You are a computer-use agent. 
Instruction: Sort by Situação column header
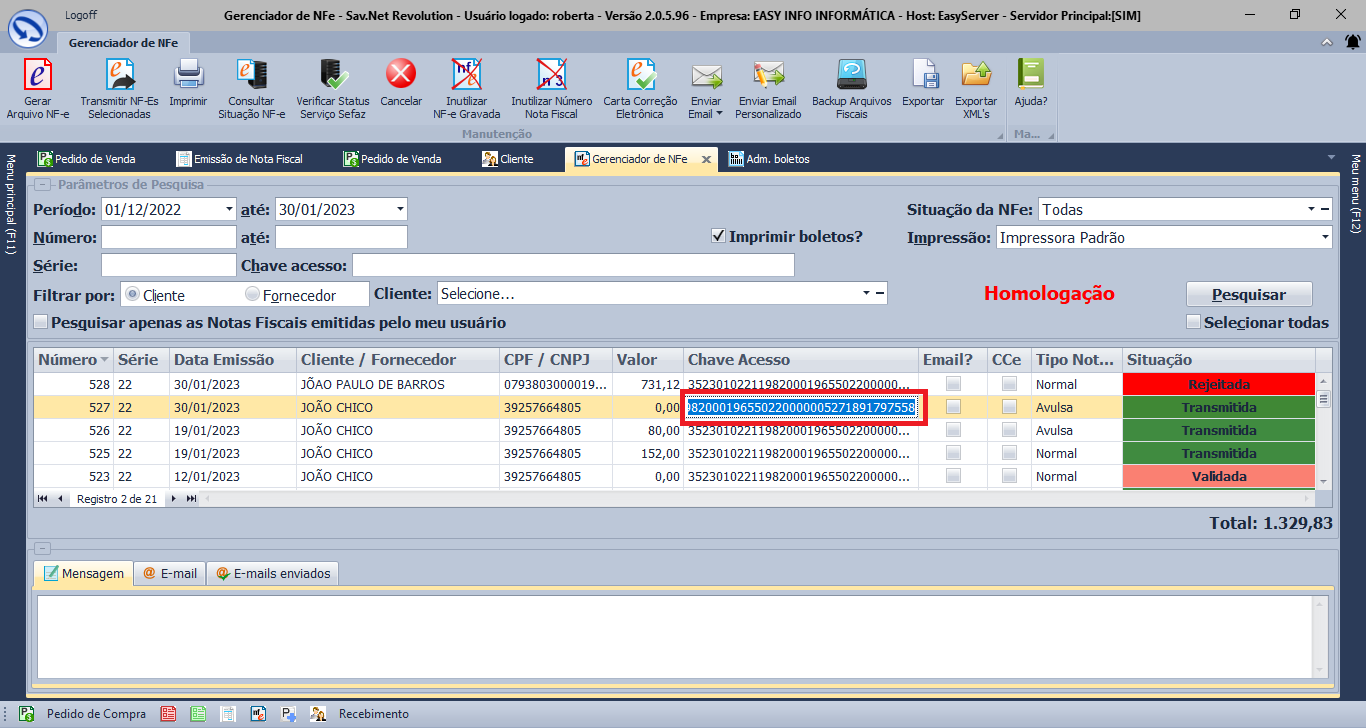(1218, 360)
